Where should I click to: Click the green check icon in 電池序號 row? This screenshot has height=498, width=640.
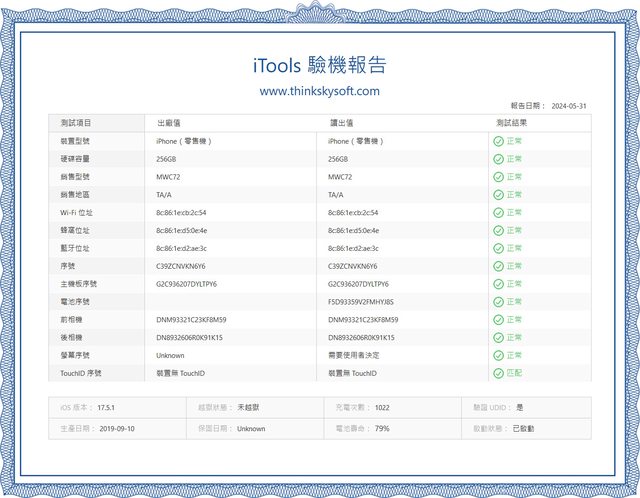(498, 302)
